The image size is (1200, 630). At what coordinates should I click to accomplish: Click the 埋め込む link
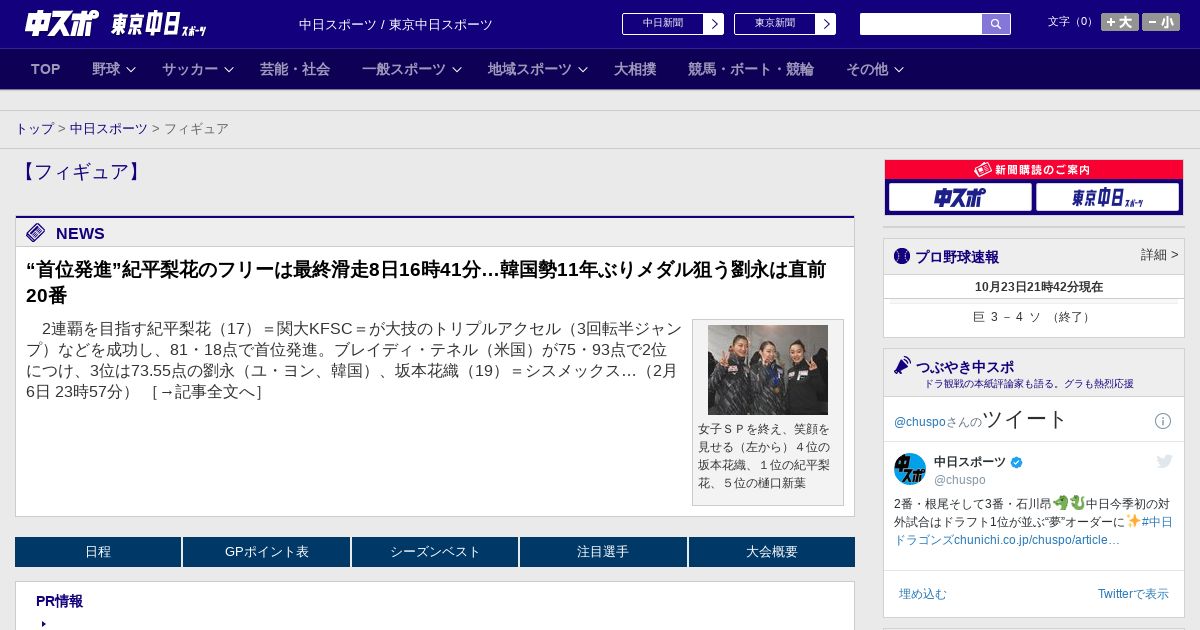[x=922, y=594]
